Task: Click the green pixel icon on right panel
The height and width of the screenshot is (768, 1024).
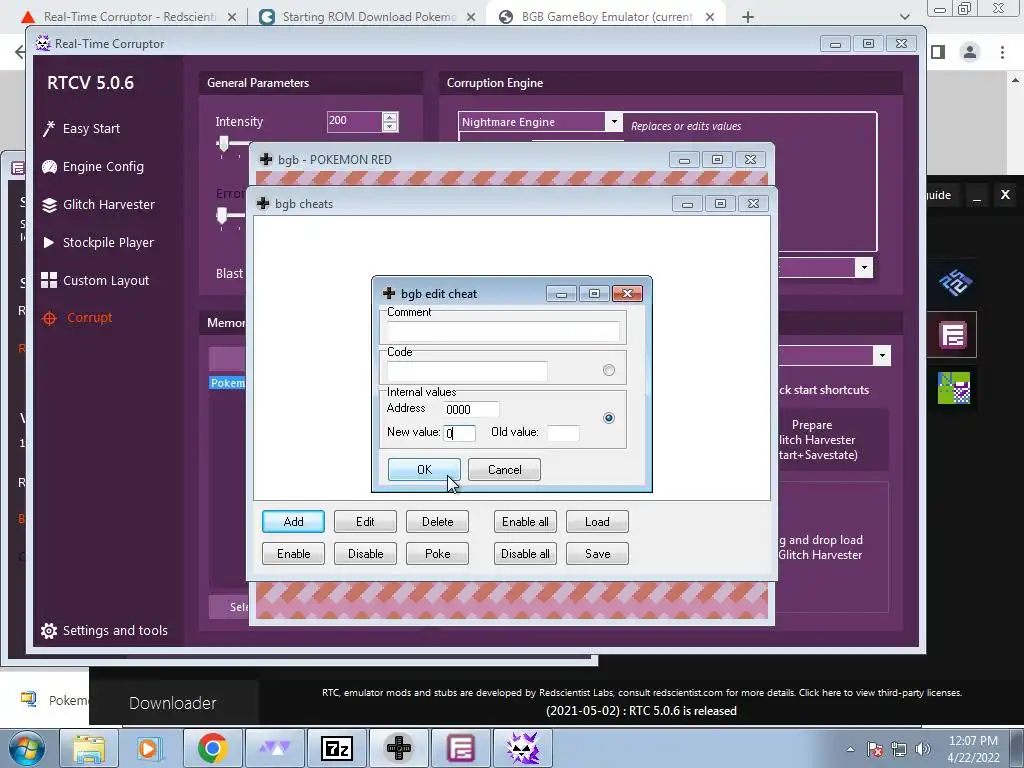Action: click(953, 388)
